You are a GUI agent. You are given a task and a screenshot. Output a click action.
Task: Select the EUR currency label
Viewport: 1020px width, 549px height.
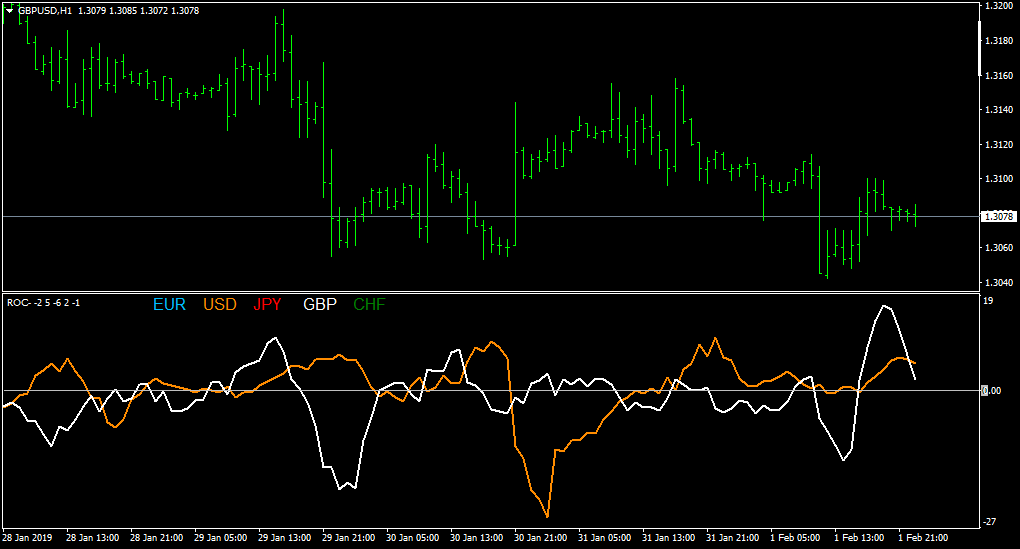click(x=169, y=304)
